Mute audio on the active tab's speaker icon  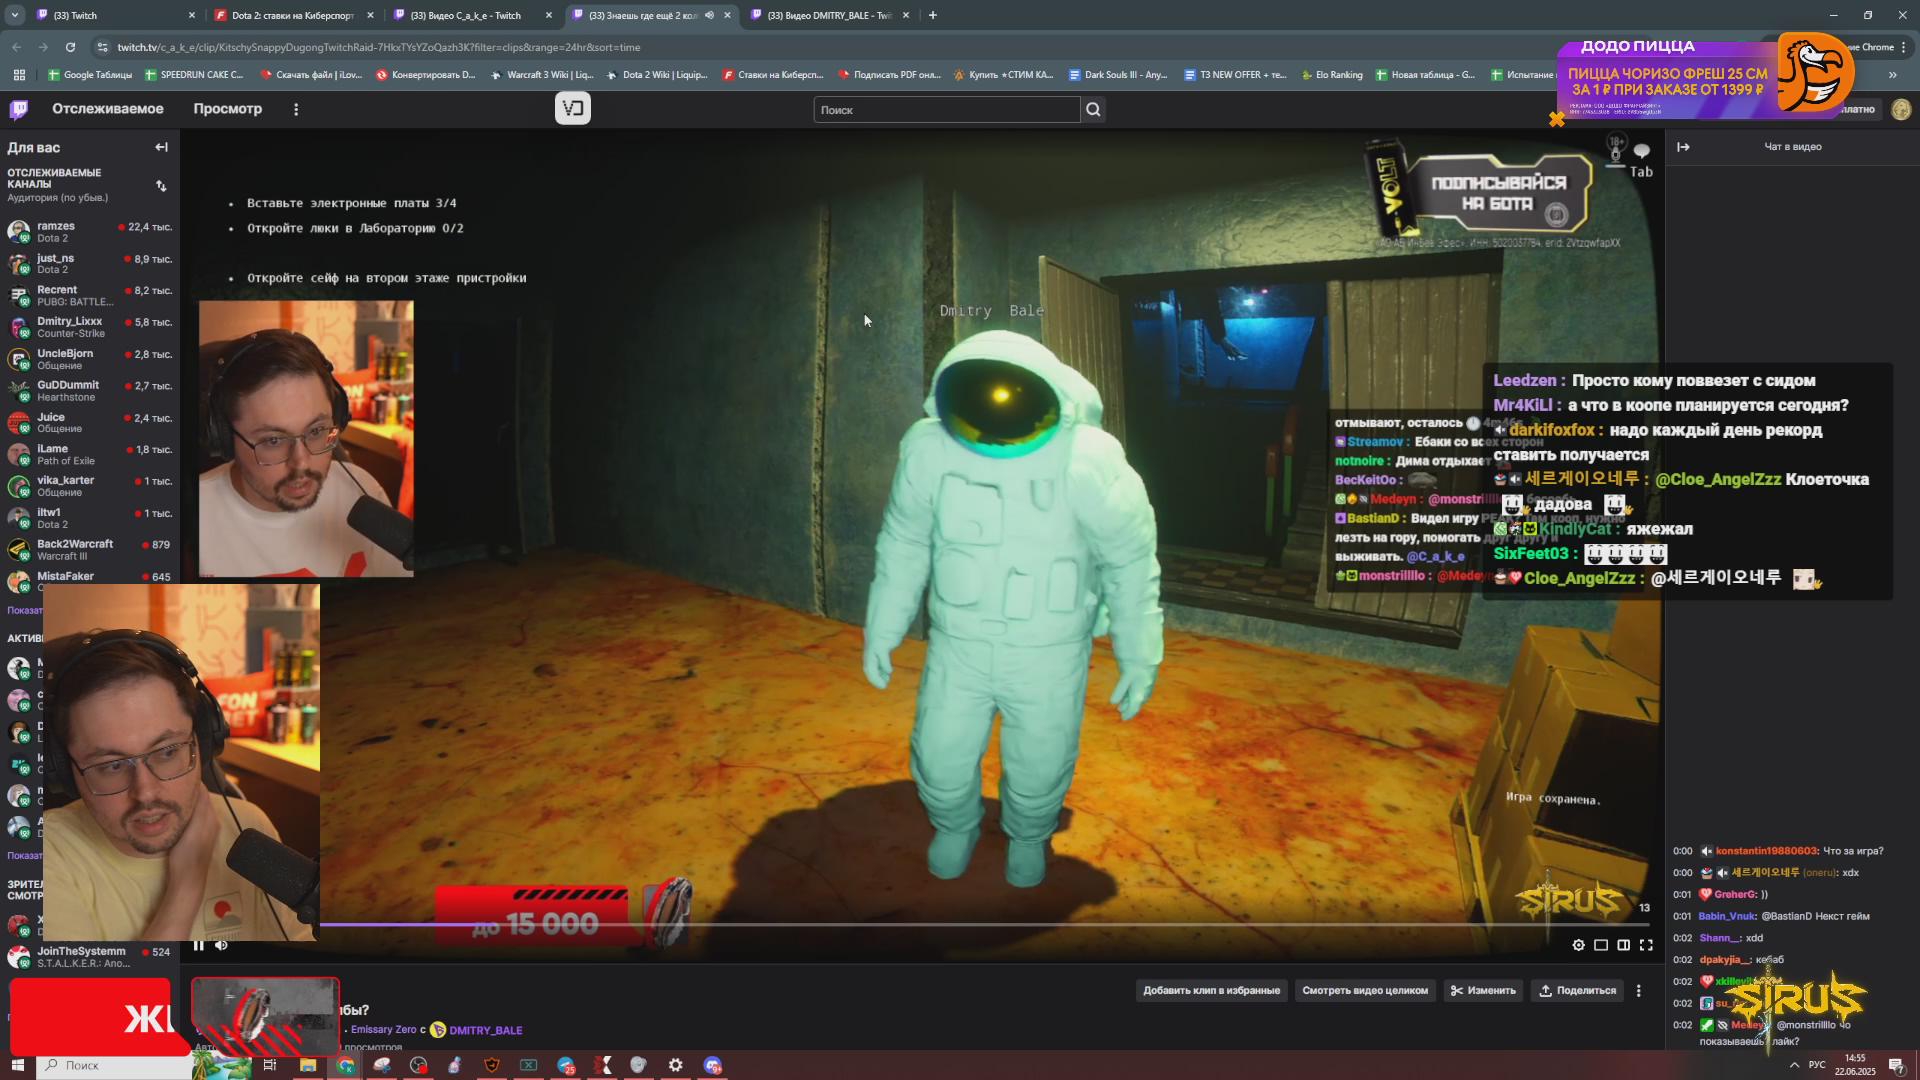[709, 15]
